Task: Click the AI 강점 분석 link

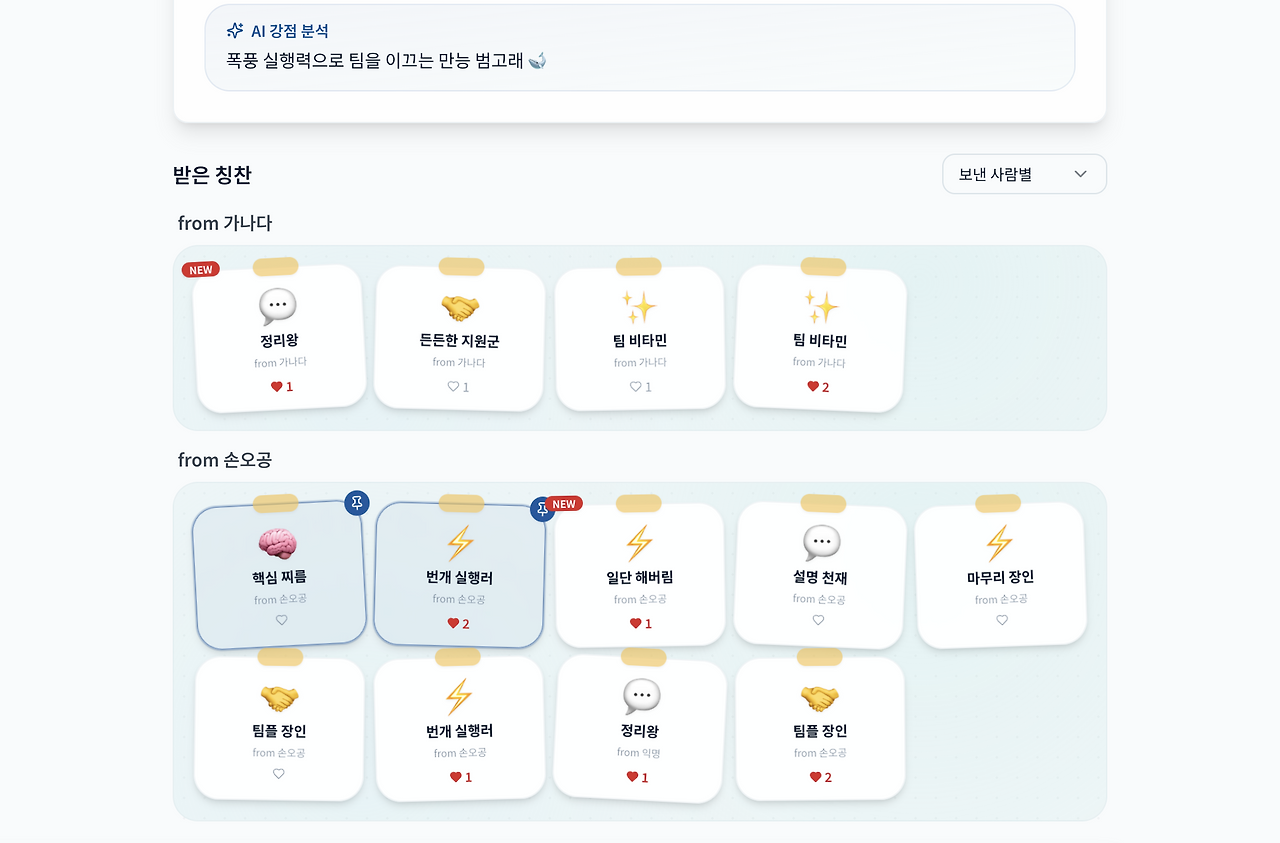Action: point(289,30)
